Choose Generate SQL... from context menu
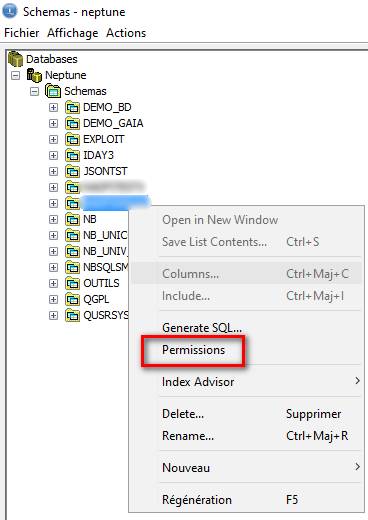Screen dimensions: 368x520 tap(202, 328)
